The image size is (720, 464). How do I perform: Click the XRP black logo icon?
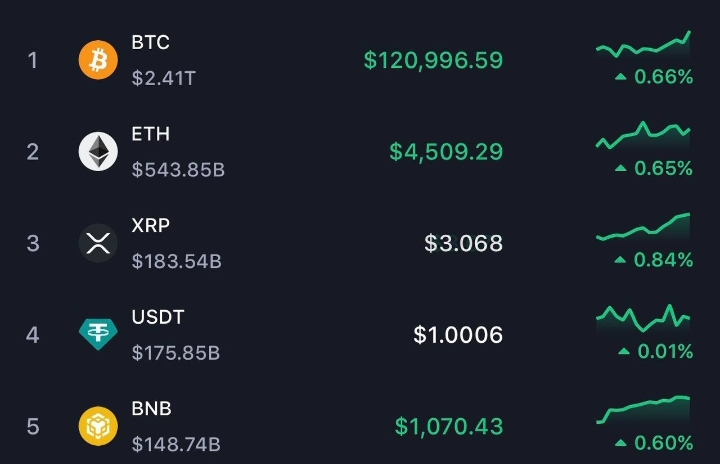coord(98,243)
